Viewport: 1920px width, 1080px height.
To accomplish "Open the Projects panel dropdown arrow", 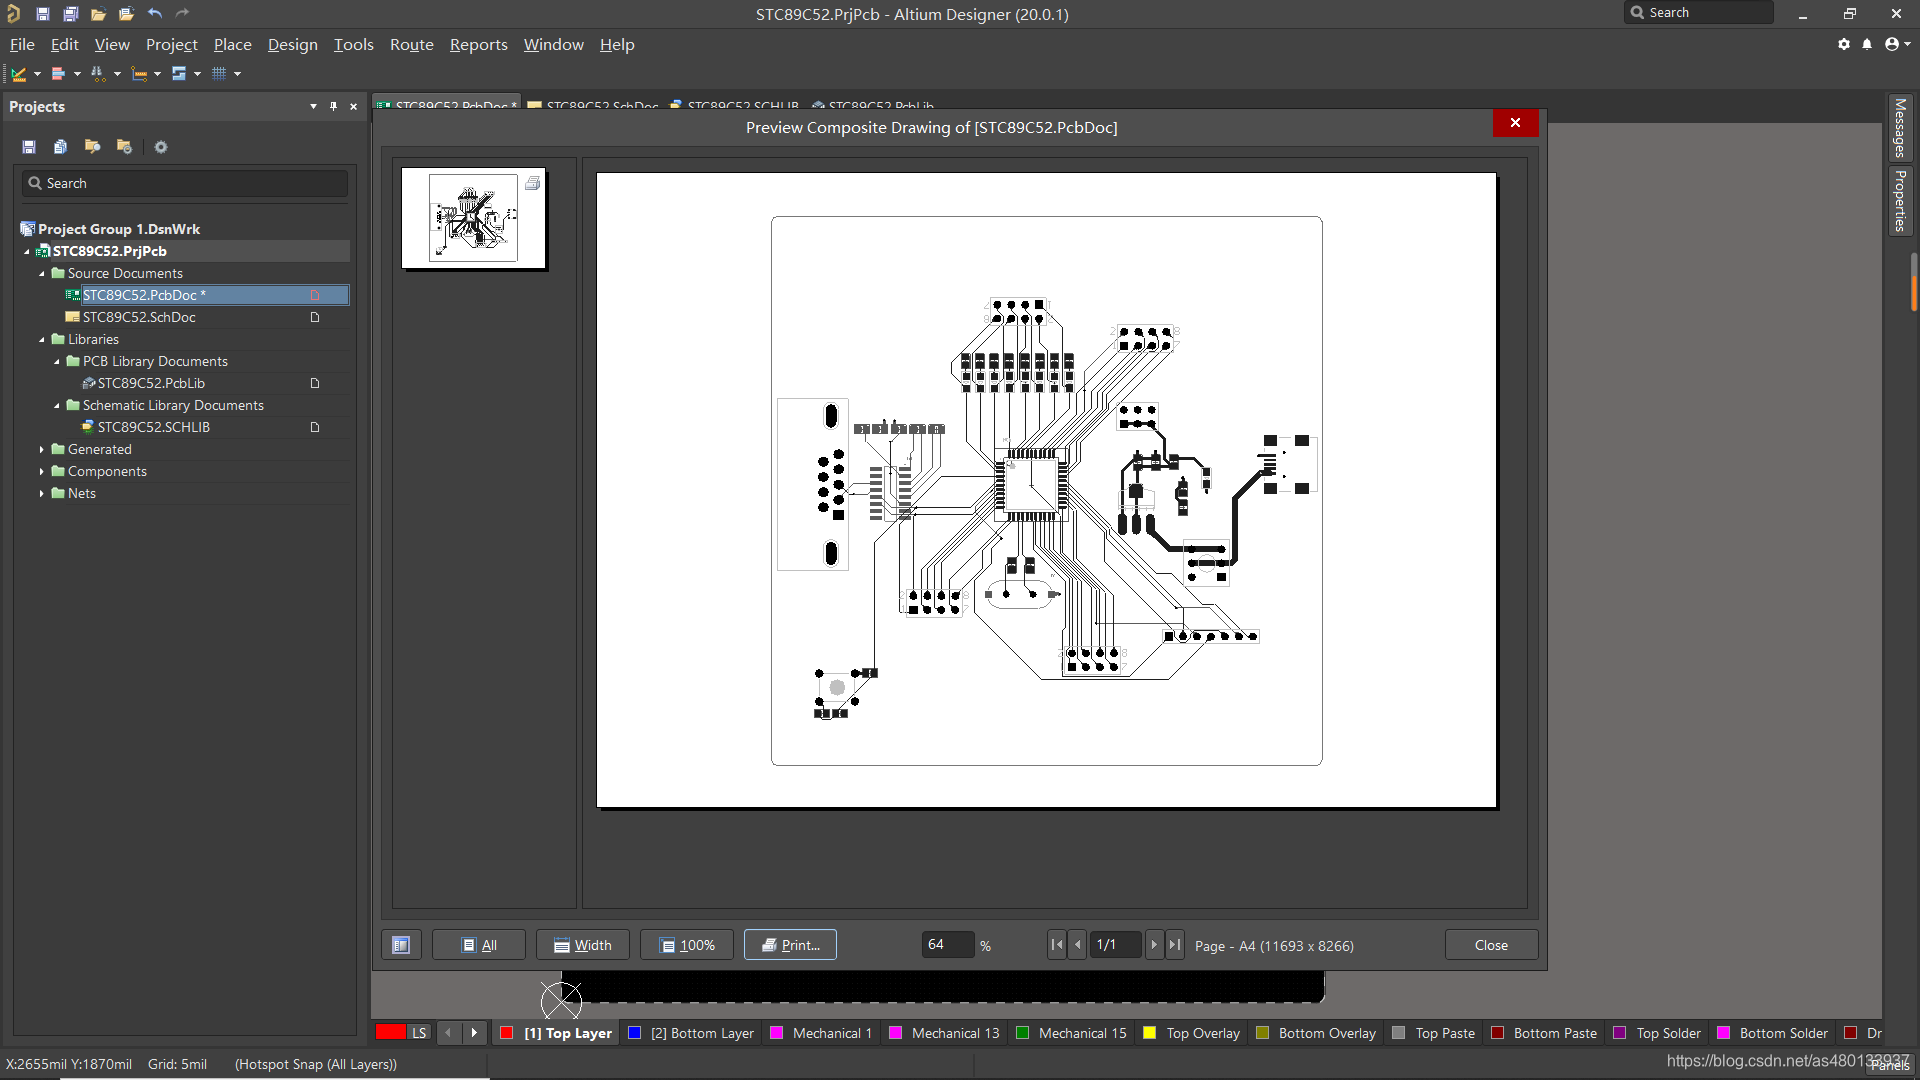I will 313,106.
